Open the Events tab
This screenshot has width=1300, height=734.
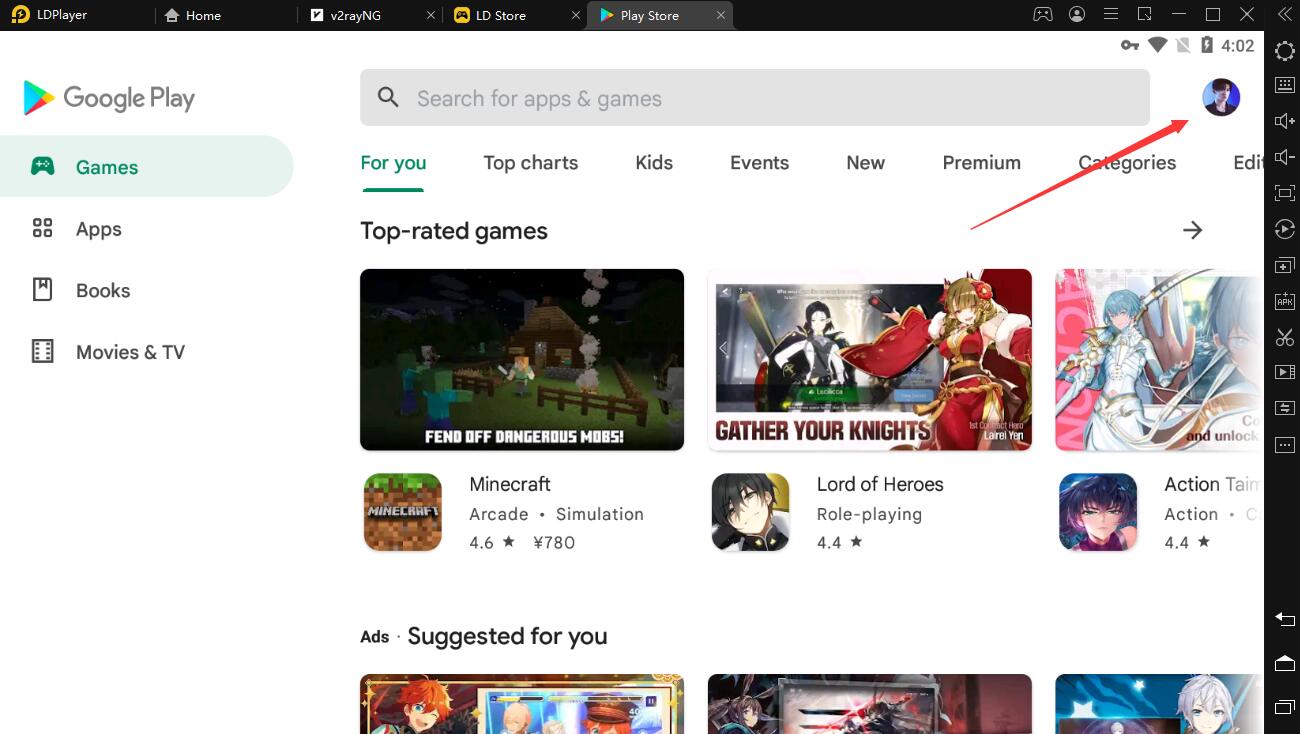[759, 163]
